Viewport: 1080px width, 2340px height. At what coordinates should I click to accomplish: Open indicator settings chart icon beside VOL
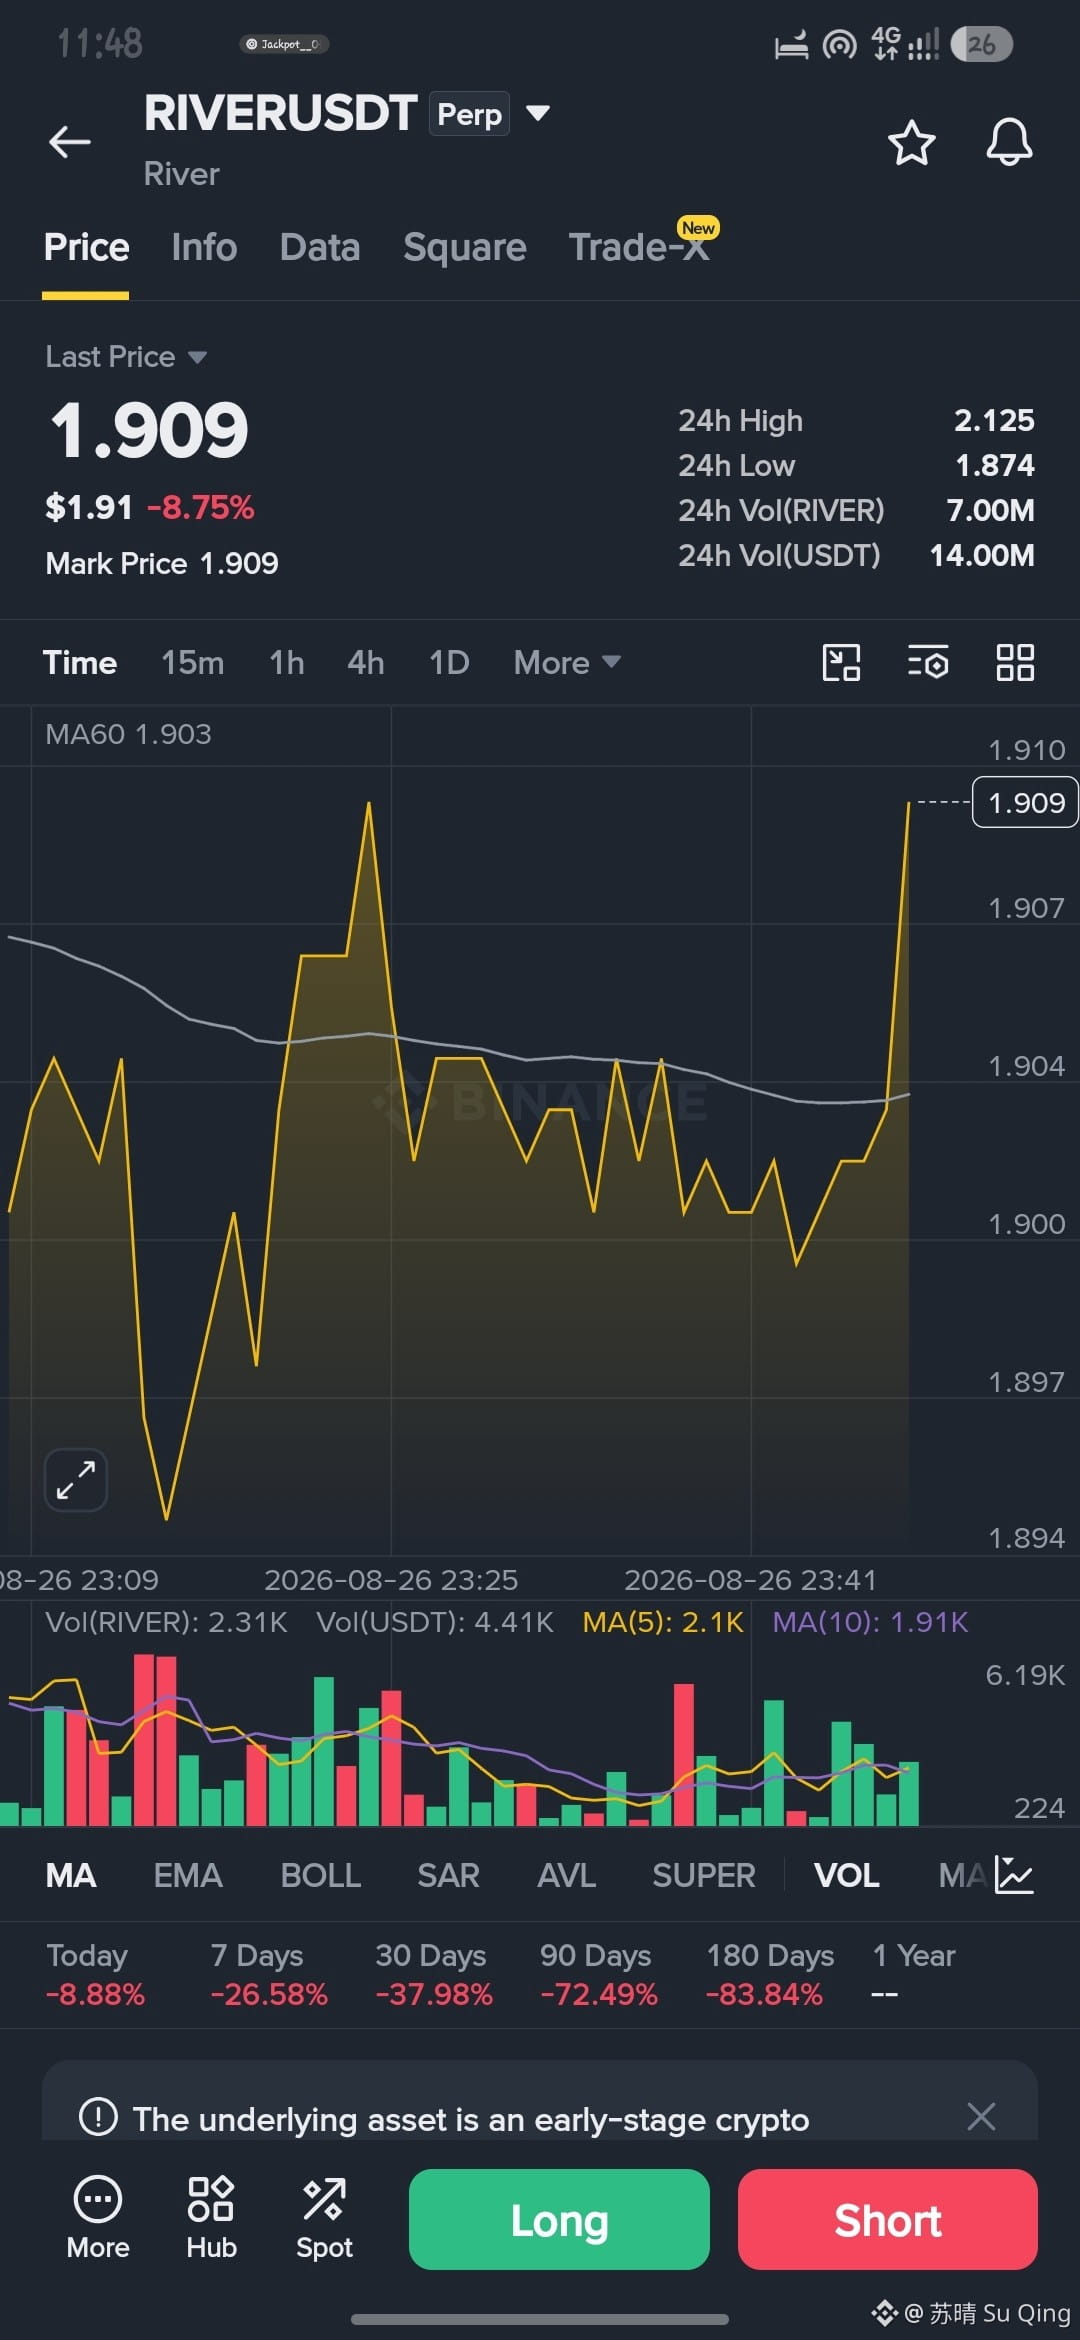pyautogui.click(x=1014, y=1875)
